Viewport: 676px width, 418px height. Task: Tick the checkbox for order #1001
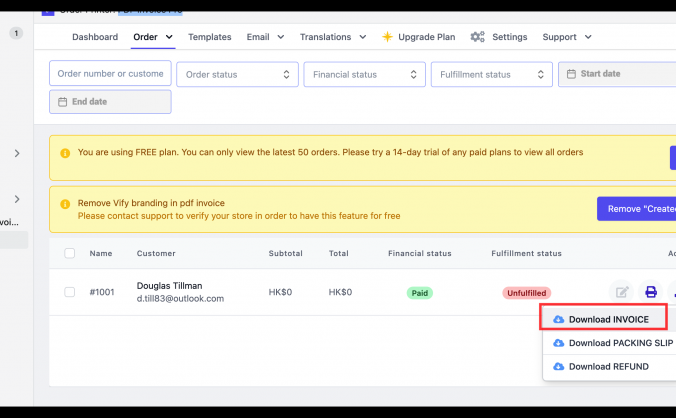(x=70, y=292)
